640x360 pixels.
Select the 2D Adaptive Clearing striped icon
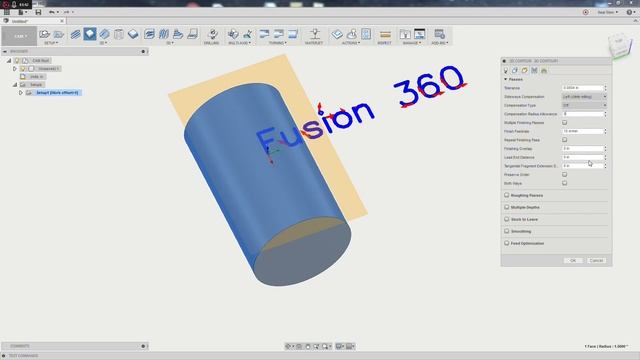(x=75, y=34)
